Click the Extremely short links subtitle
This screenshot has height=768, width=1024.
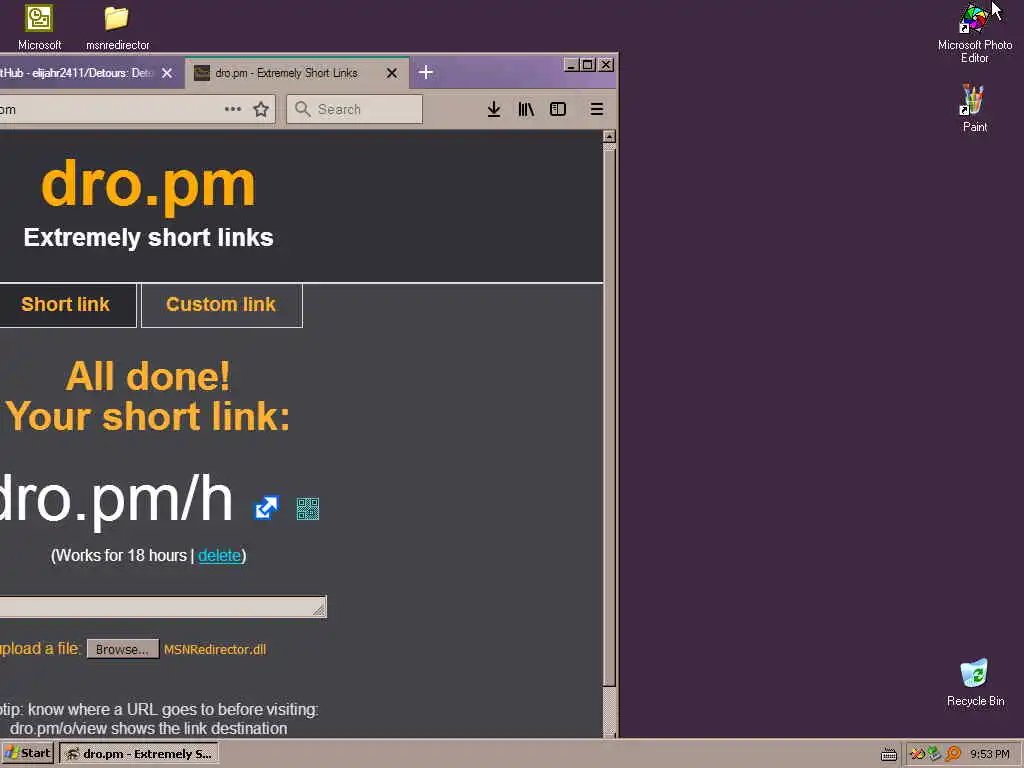click(148, 238)
